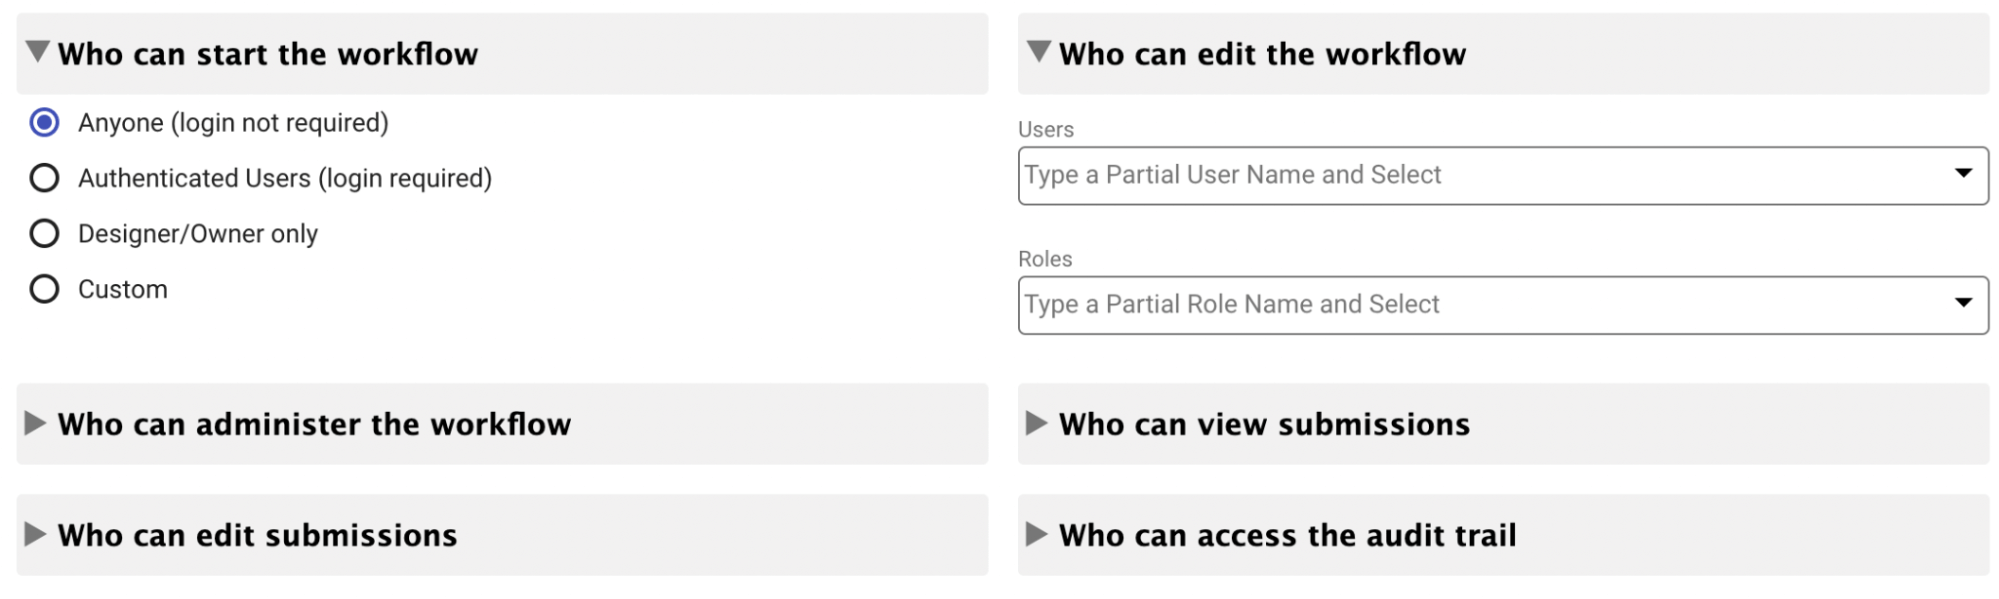Click the Roles field label
The image size is (1999, 599).
(1045, 259)
